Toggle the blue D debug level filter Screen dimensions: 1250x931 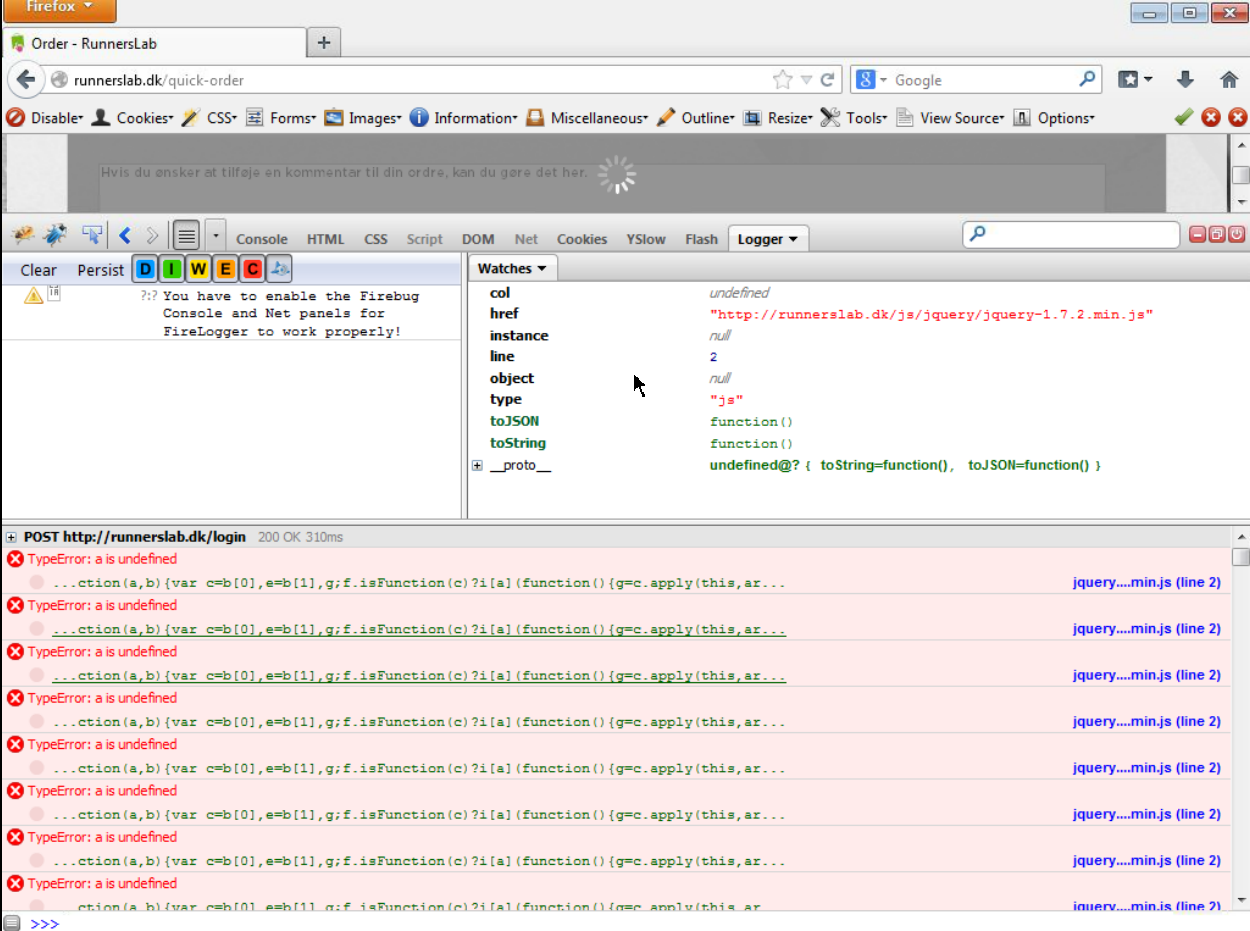(145, 269)
